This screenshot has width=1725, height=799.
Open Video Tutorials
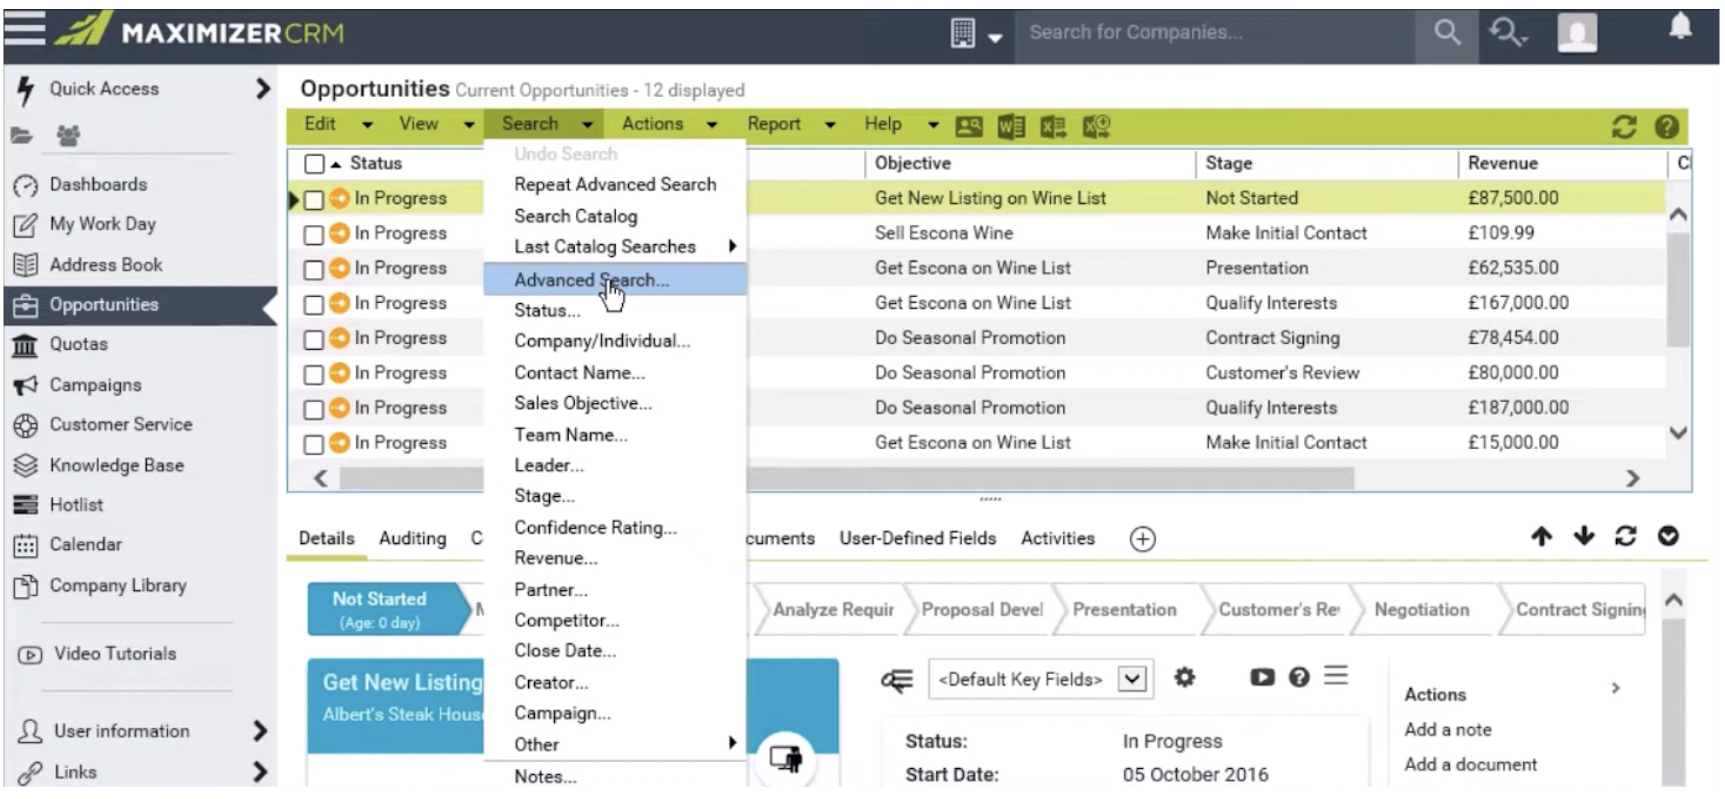[115, 654]
